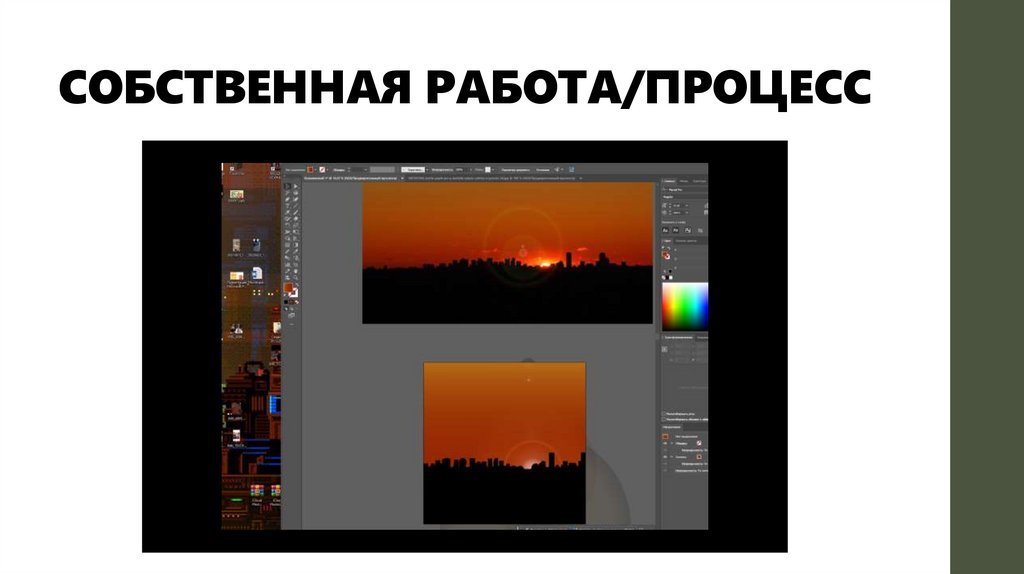Open the graphic Style swatch dropdown
This screenshot has height=574, width=1024.
pyautogui.click(x=493, y=170)
